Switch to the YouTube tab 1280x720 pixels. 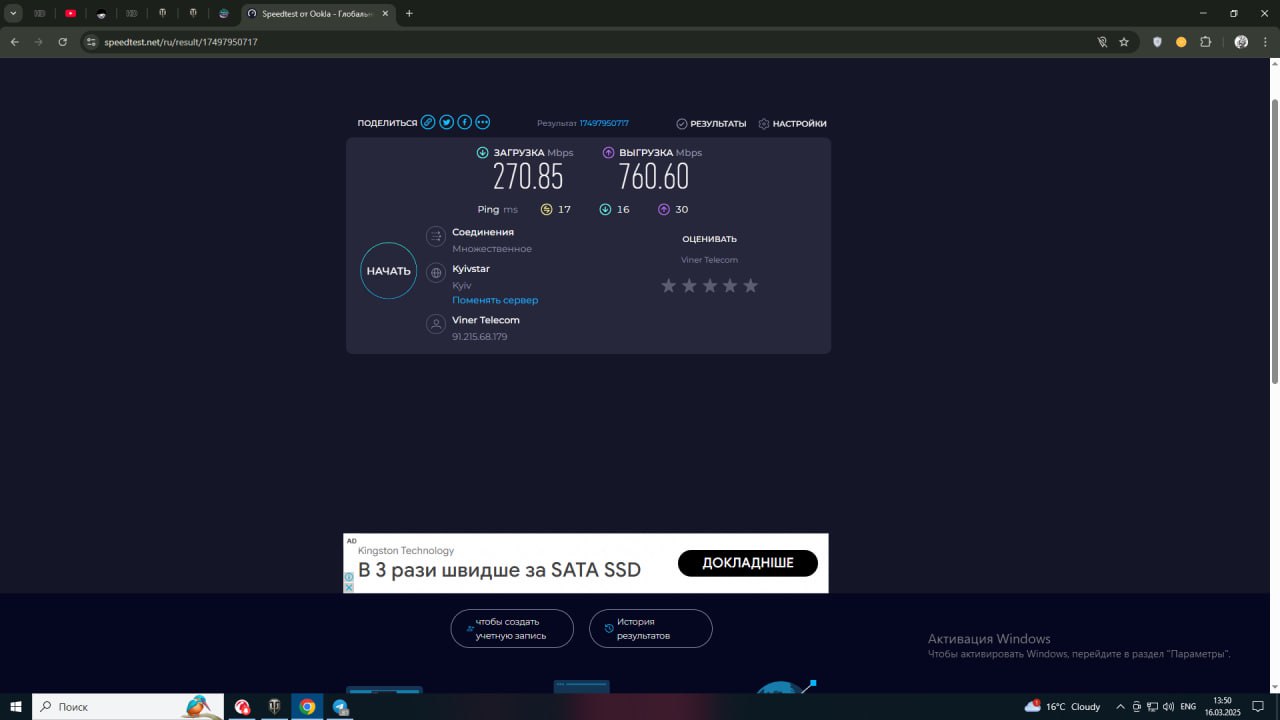tap(70, 13)
